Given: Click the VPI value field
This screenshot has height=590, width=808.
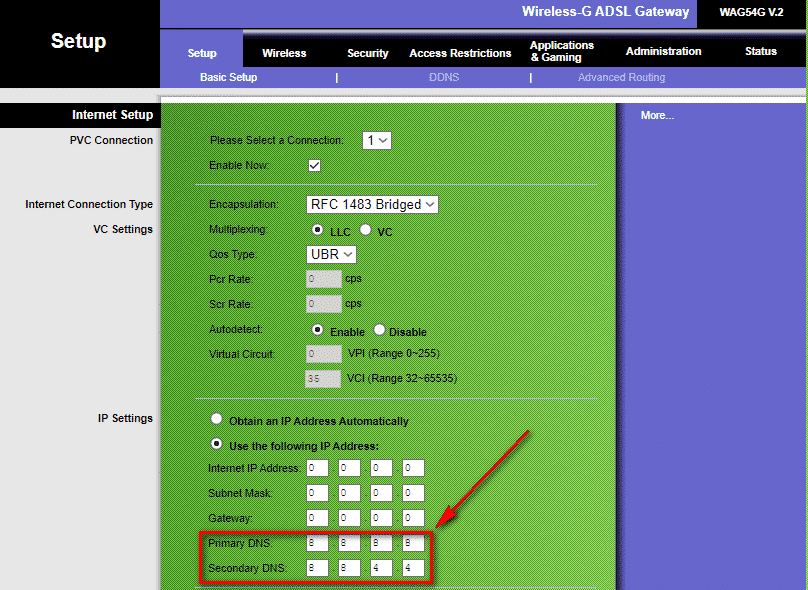Looking at the screenshot, I should point(324,354).
